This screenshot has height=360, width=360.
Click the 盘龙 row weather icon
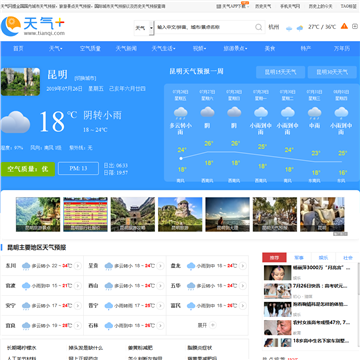point(191,266)
